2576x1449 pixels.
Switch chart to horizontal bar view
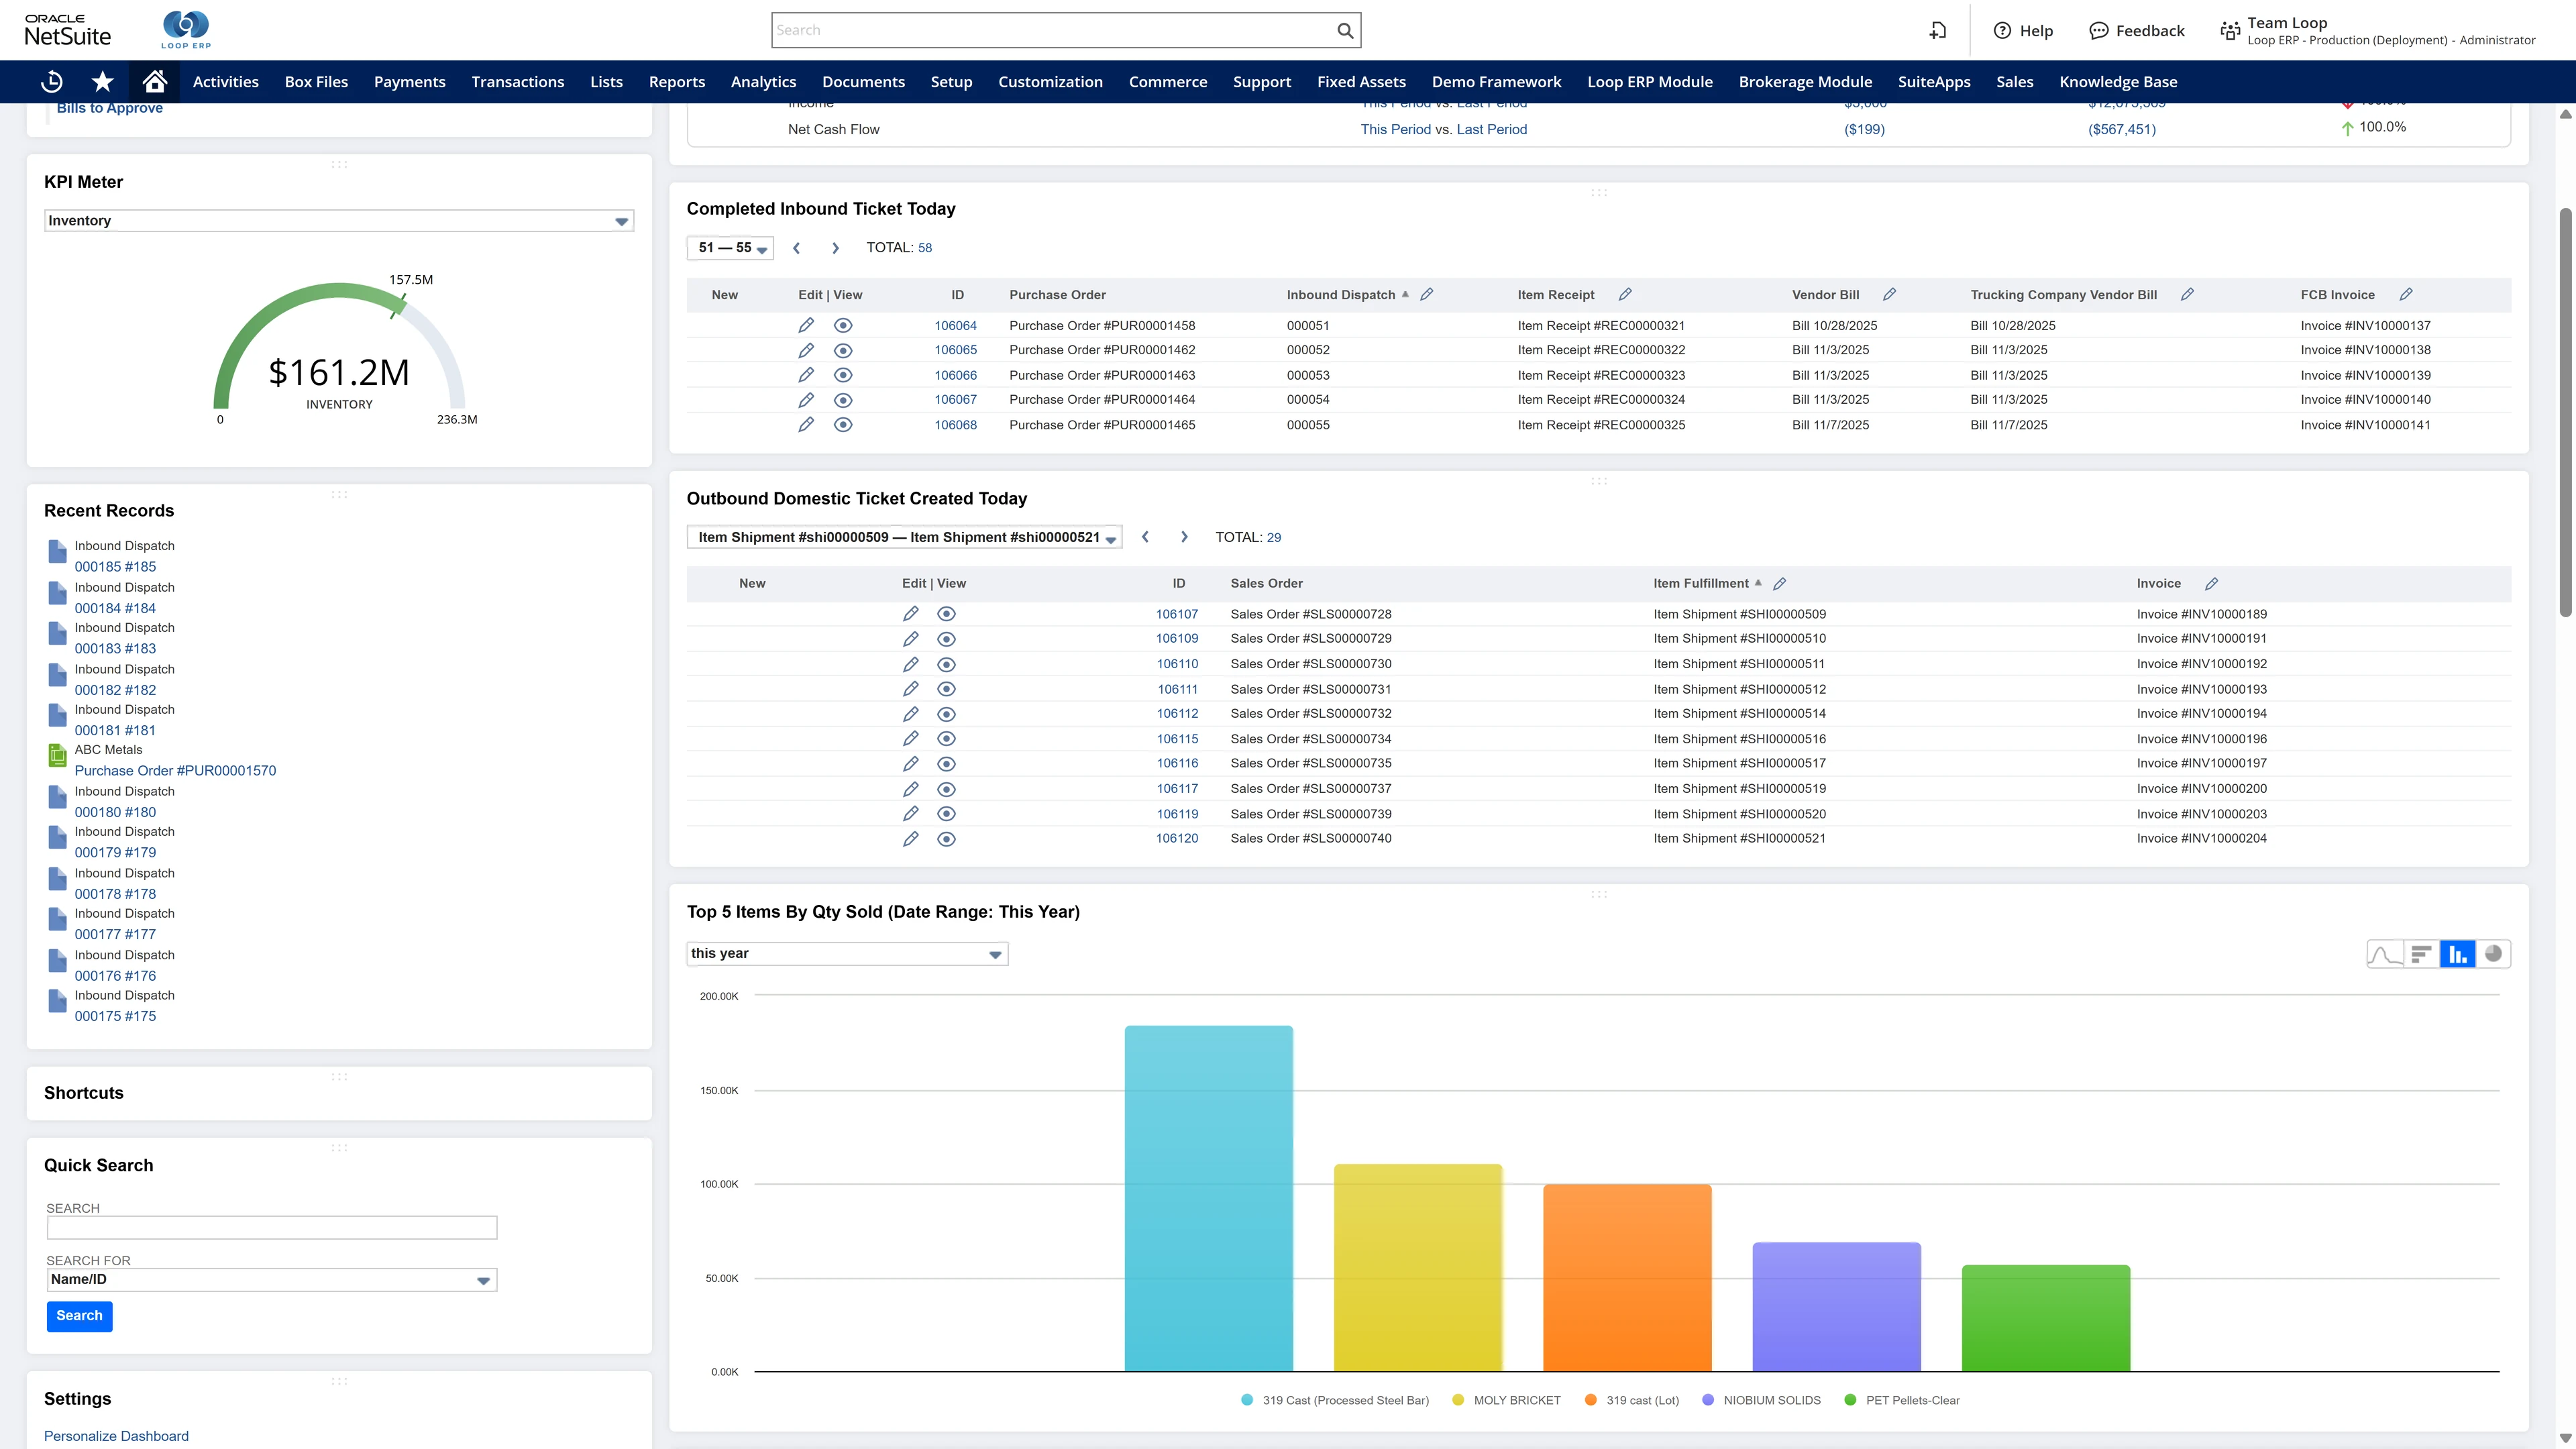pyautogui.click(x=2421, y=954)
